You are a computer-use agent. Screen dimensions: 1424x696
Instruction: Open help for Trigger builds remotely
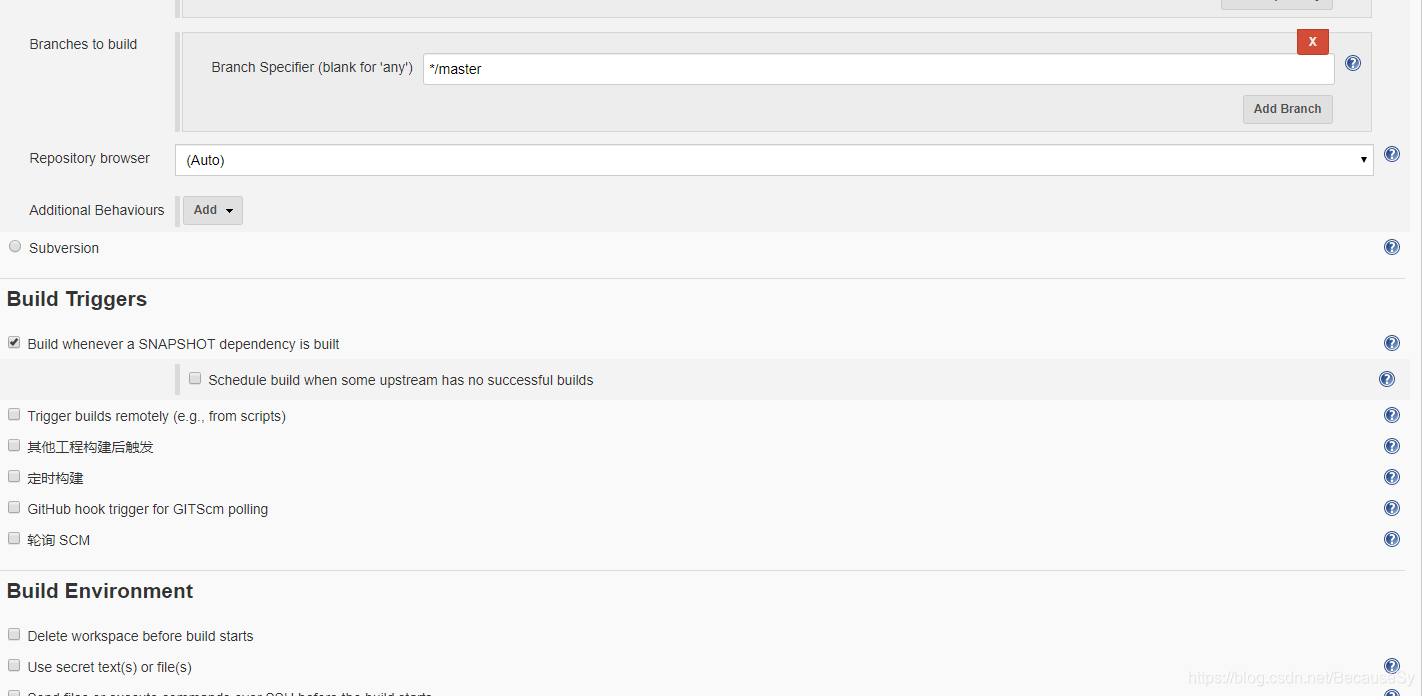(1392, 415)
